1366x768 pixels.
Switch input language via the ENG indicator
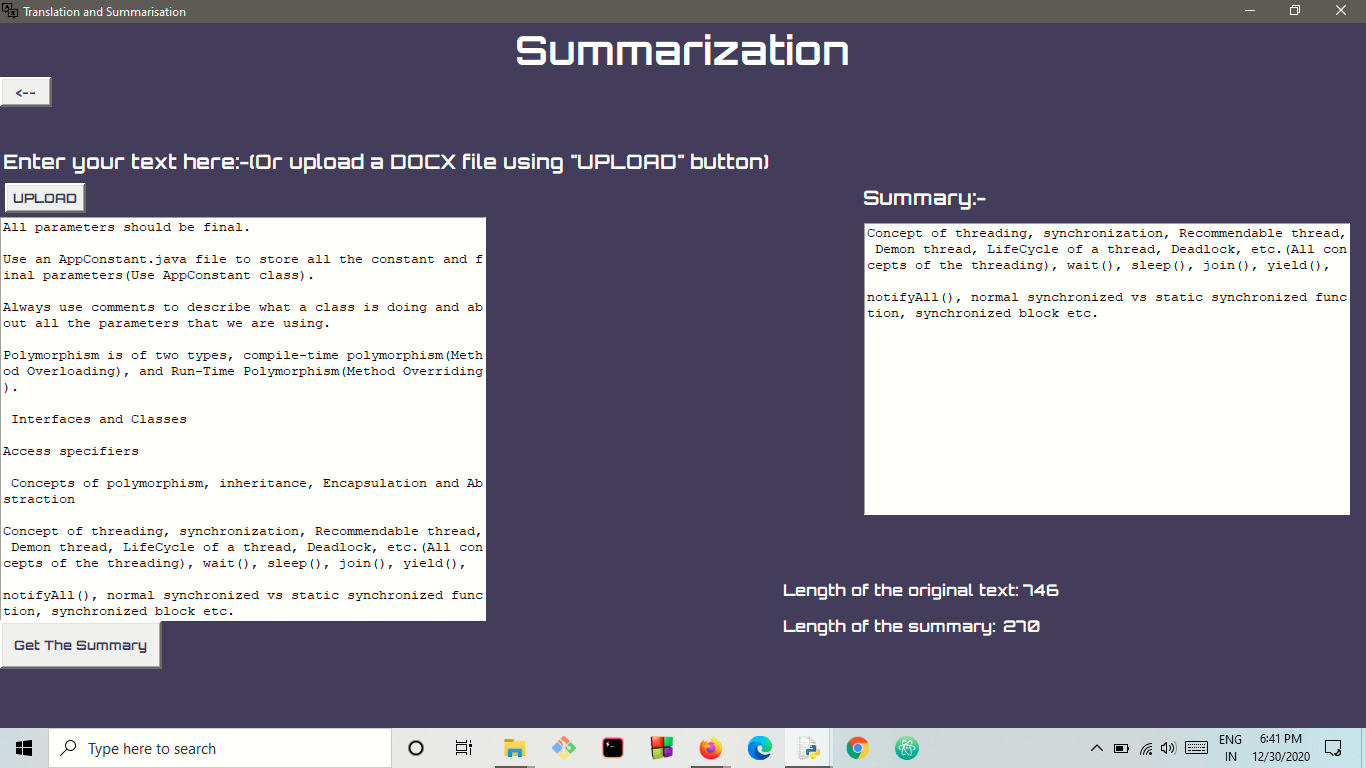pyautogui.click(x=1230, y=747)
